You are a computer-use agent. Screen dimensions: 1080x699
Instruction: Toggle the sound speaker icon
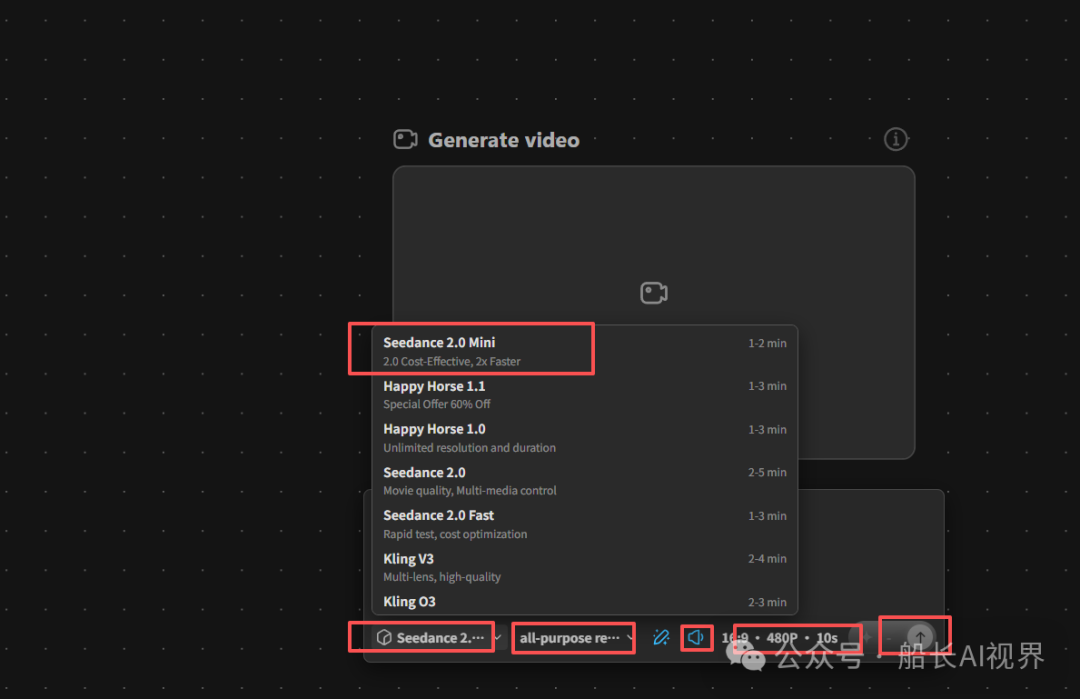click(696, 638)
